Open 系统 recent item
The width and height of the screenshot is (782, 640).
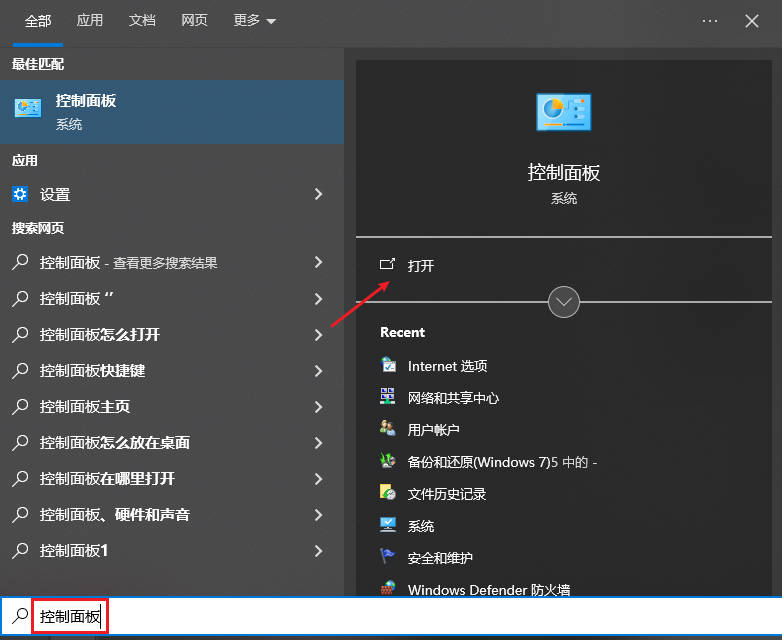click(420, 526)
